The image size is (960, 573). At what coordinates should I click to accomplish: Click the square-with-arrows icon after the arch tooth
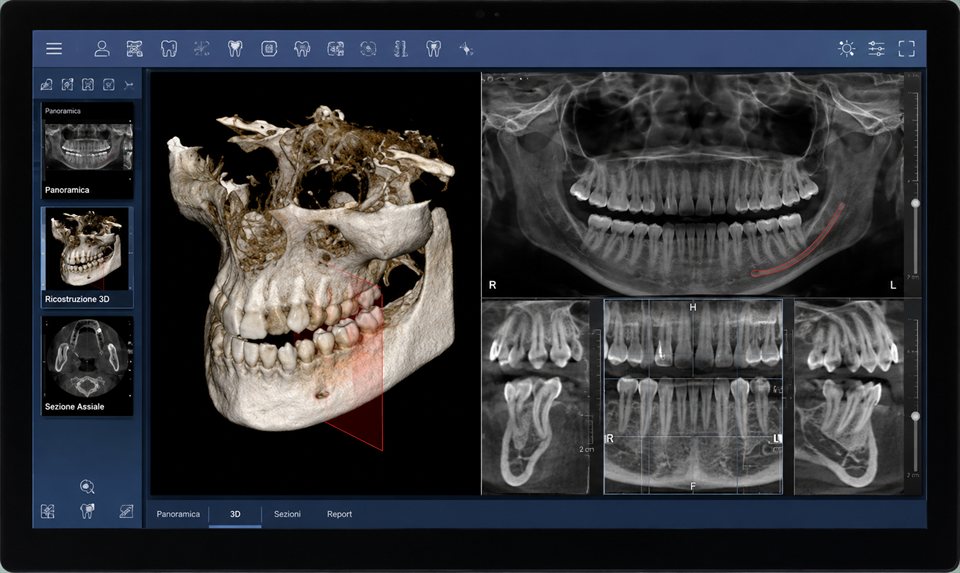click(336, 48)
